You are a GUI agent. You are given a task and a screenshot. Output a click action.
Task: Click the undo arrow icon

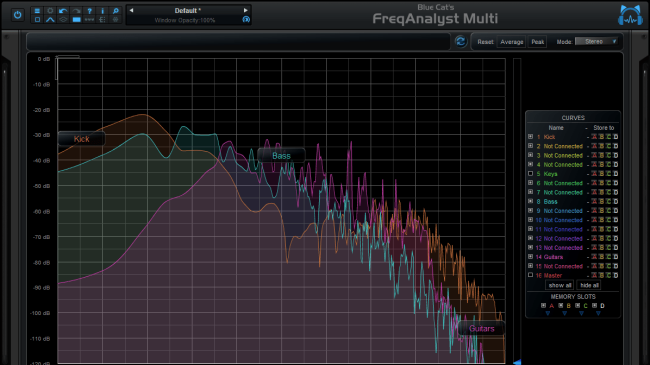pos(63,11)
